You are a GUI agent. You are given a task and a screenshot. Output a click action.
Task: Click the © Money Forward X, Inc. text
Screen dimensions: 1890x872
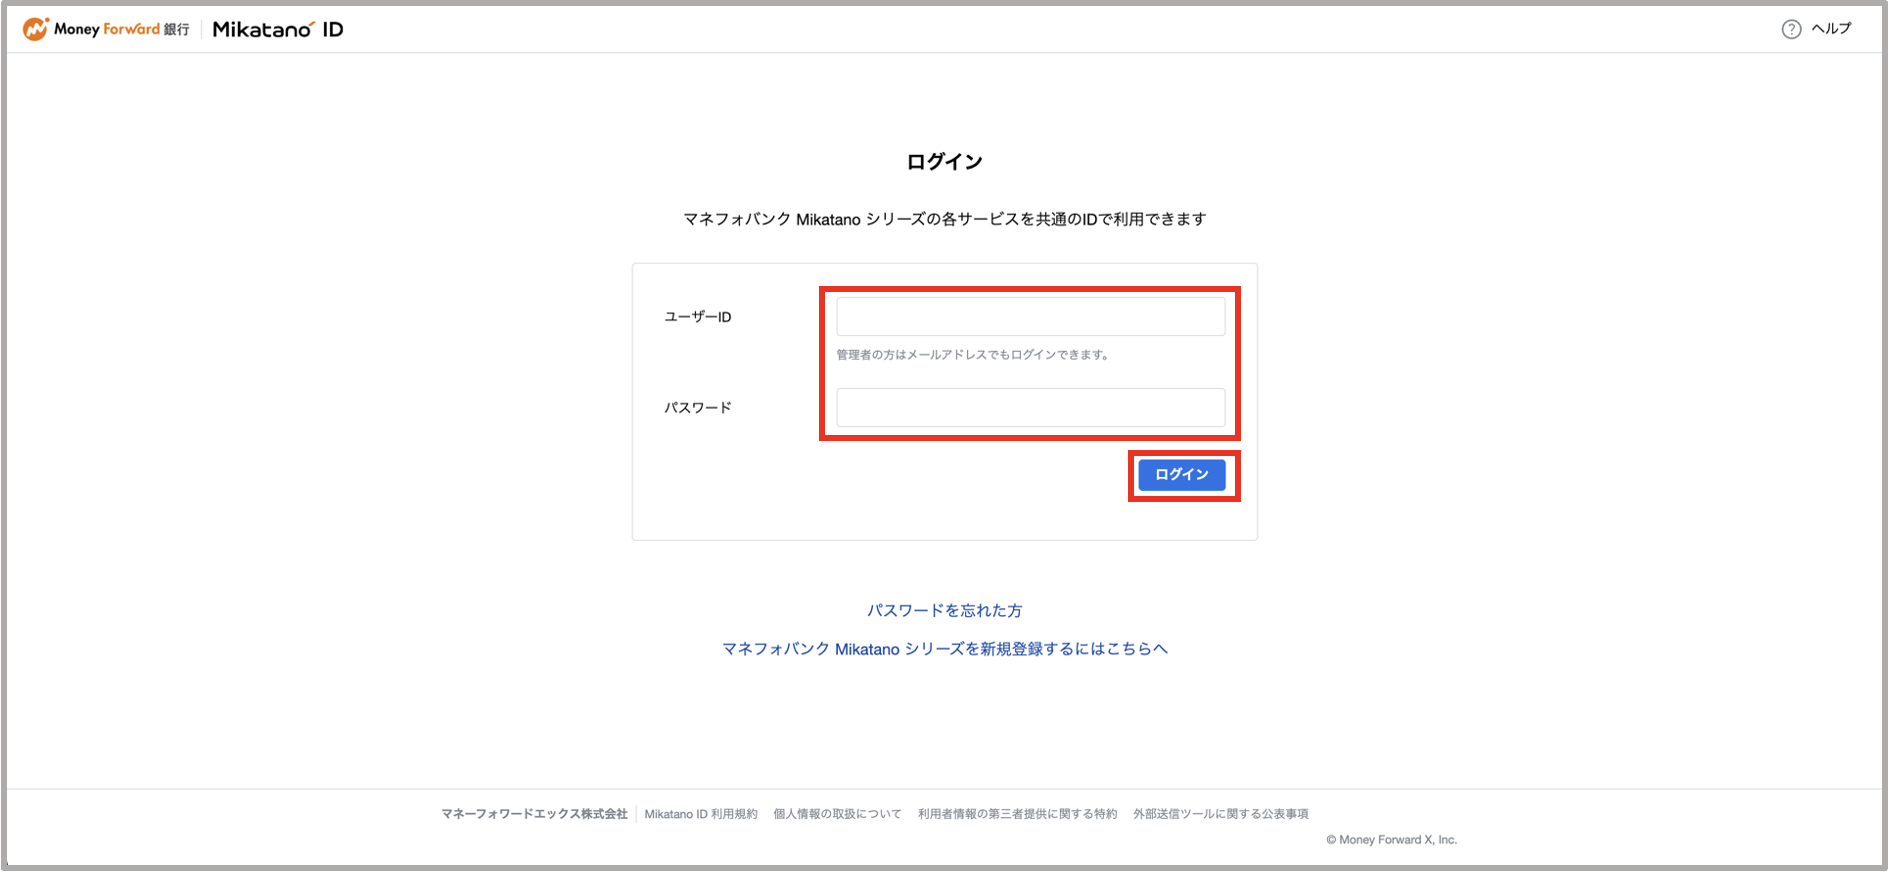pyautogui.click(x=1391, y=840)
